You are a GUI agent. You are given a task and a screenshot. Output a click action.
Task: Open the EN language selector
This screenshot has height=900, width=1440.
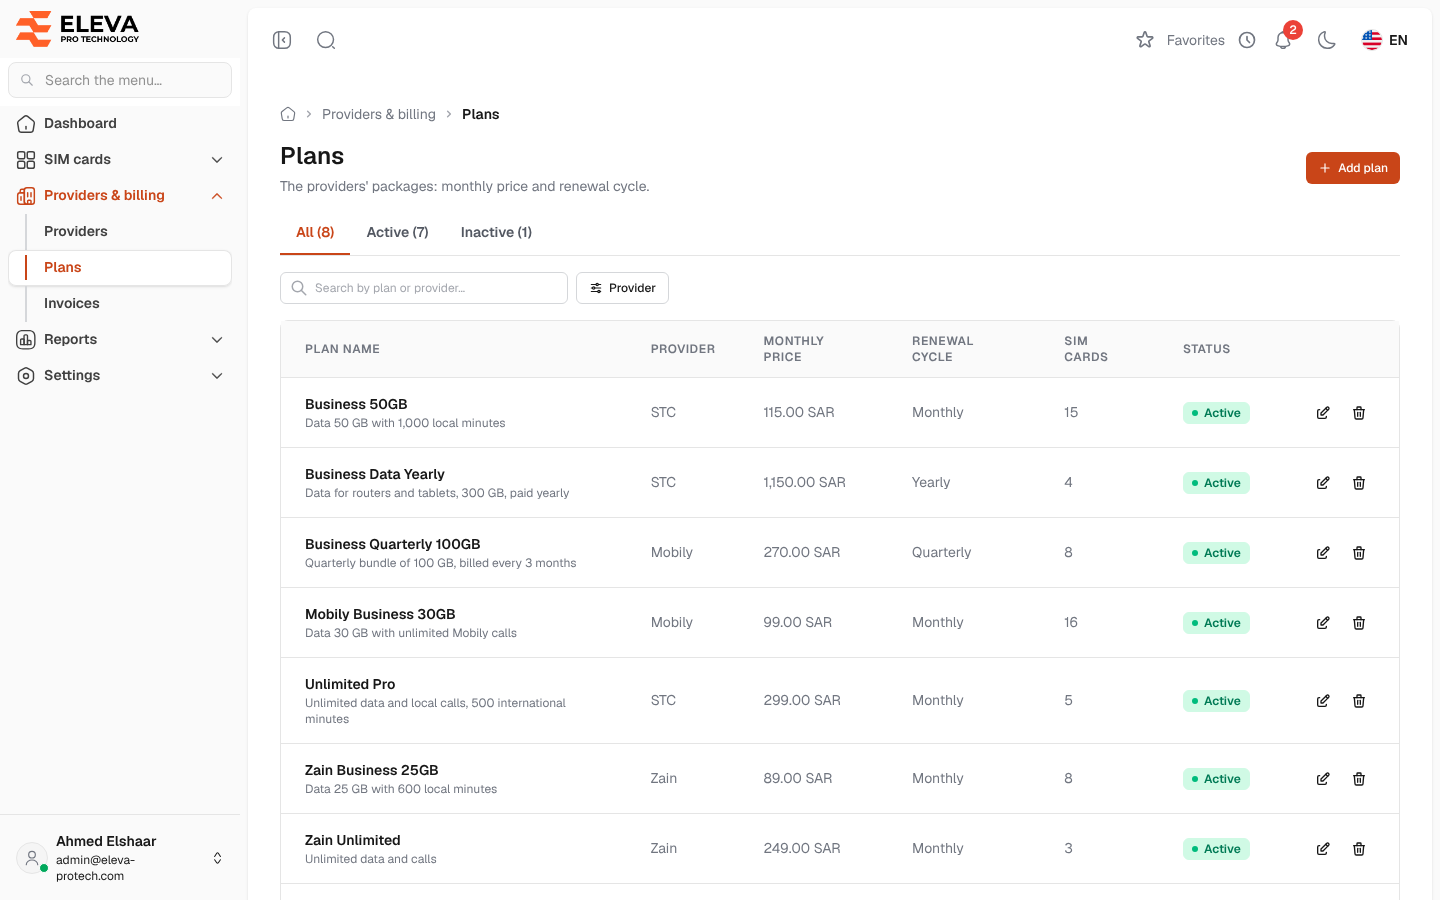[1385, 40]
